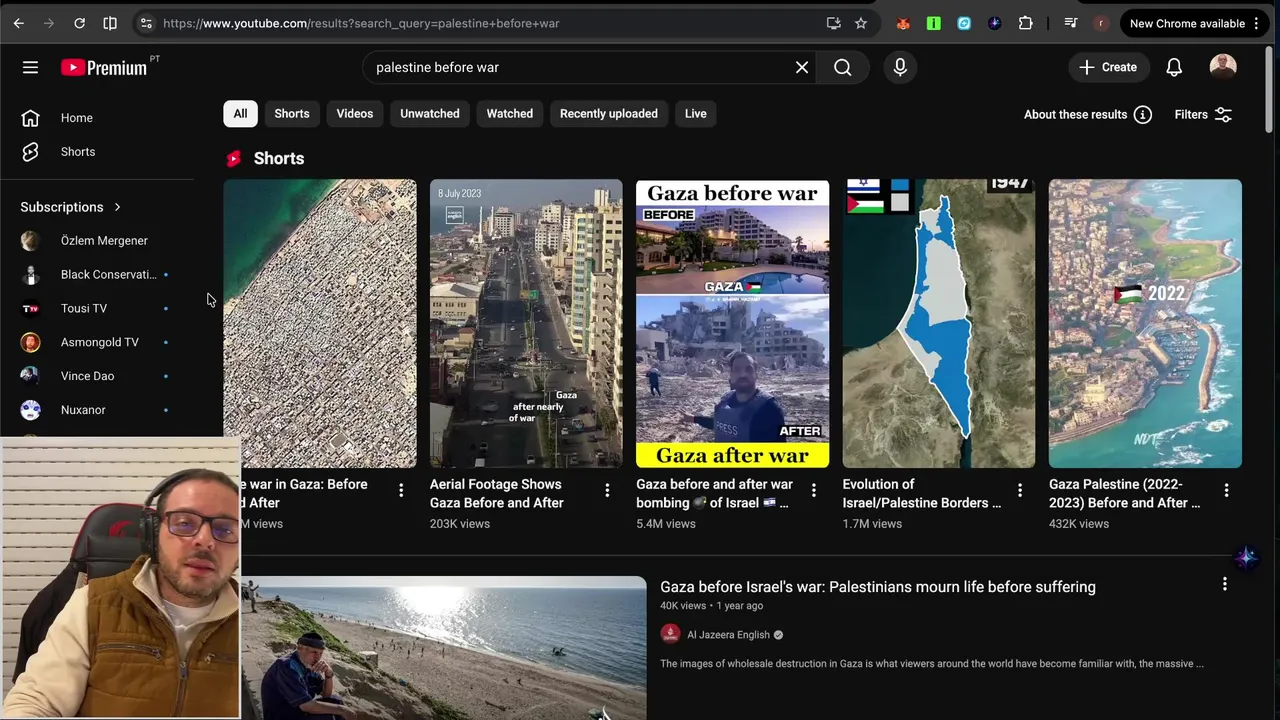The image size is (1280, 720).
Task: Toggle browser side panel icon
Action: (110, 23)
